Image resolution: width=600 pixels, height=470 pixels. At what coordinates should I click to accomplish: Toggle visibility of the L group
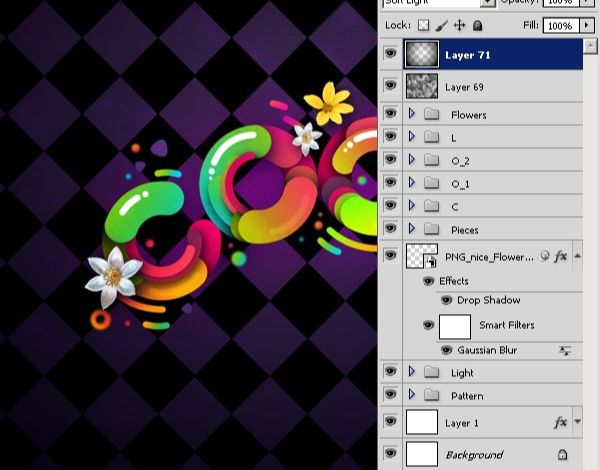(390, 136)
